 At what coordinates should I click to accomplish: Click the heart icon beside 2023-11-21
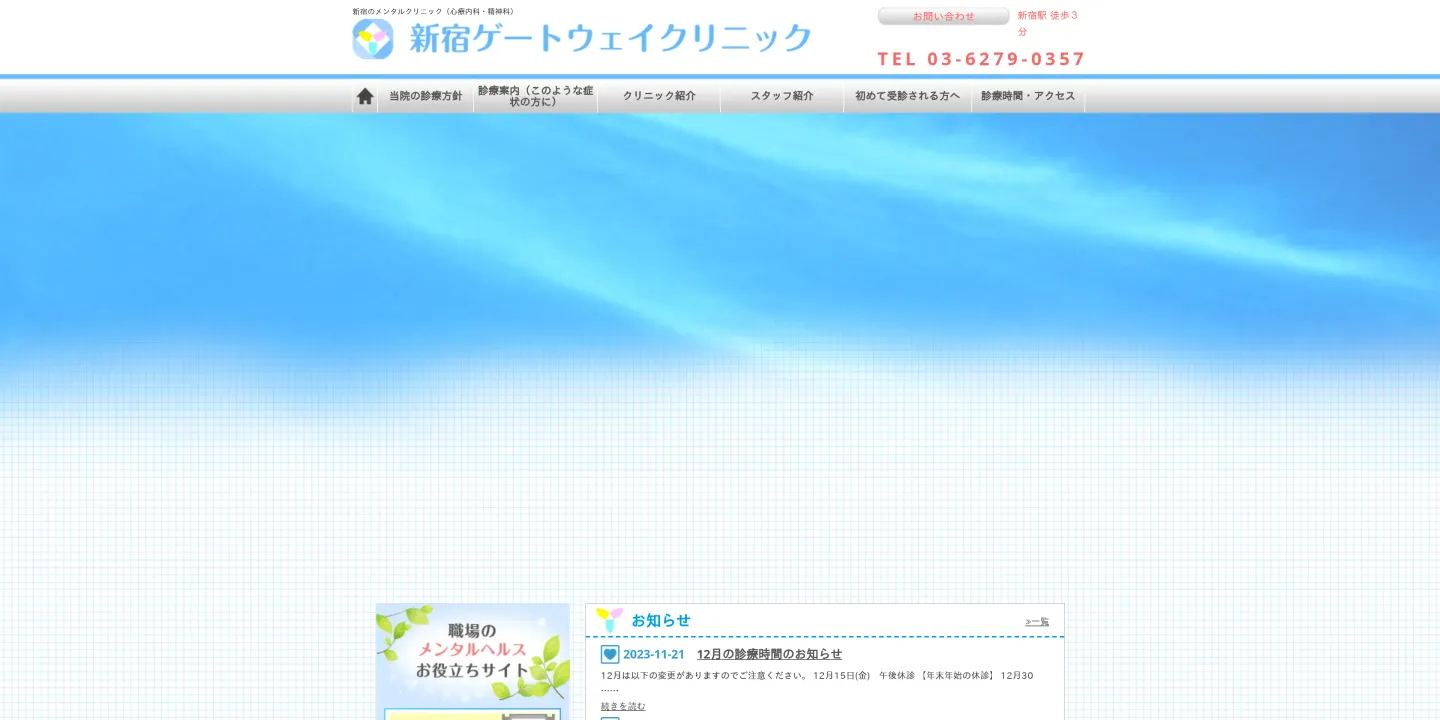click(x=610, y=654)
